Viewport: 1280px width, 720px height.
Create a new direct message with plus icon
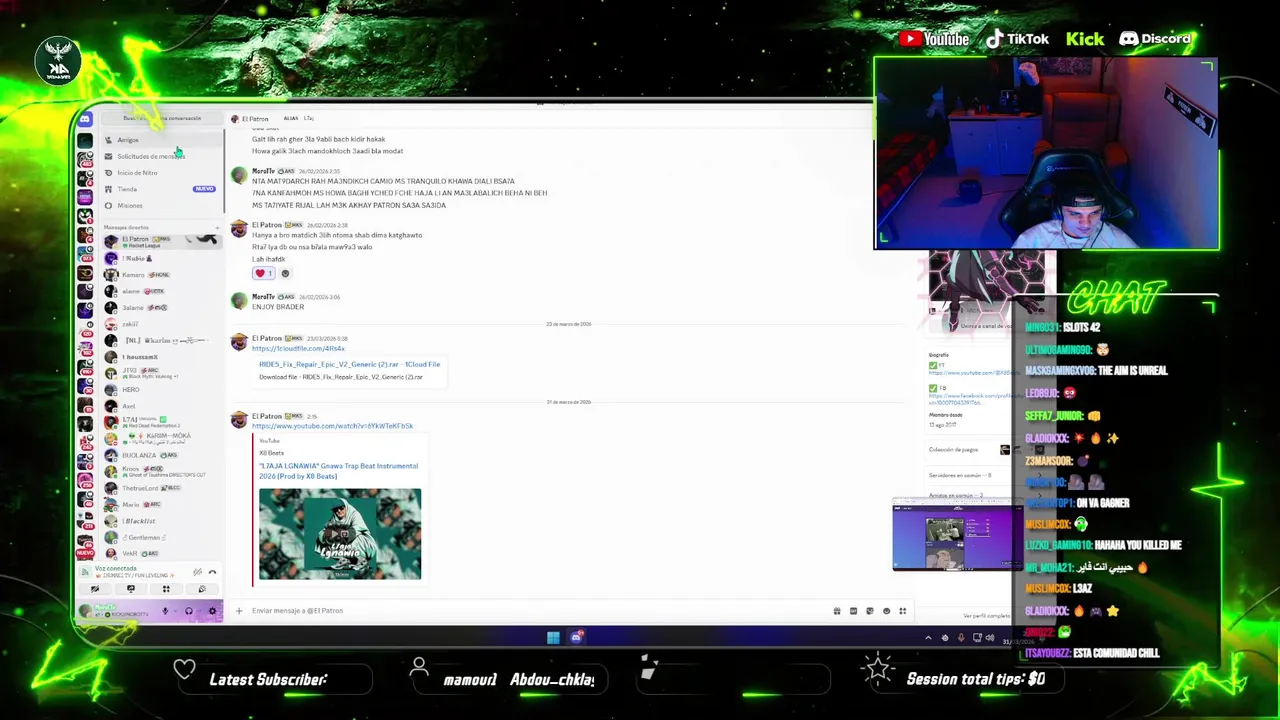coord(217,228)
